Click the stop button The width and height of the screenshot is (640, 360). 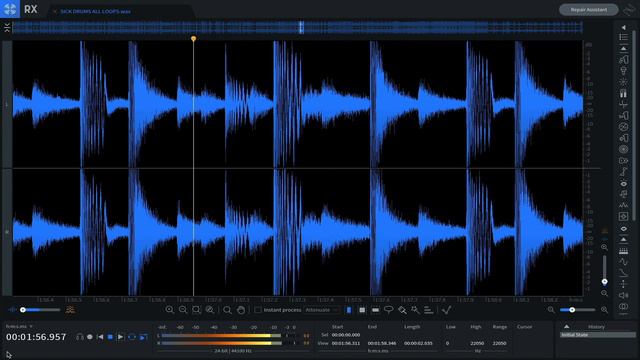(110, 337)
